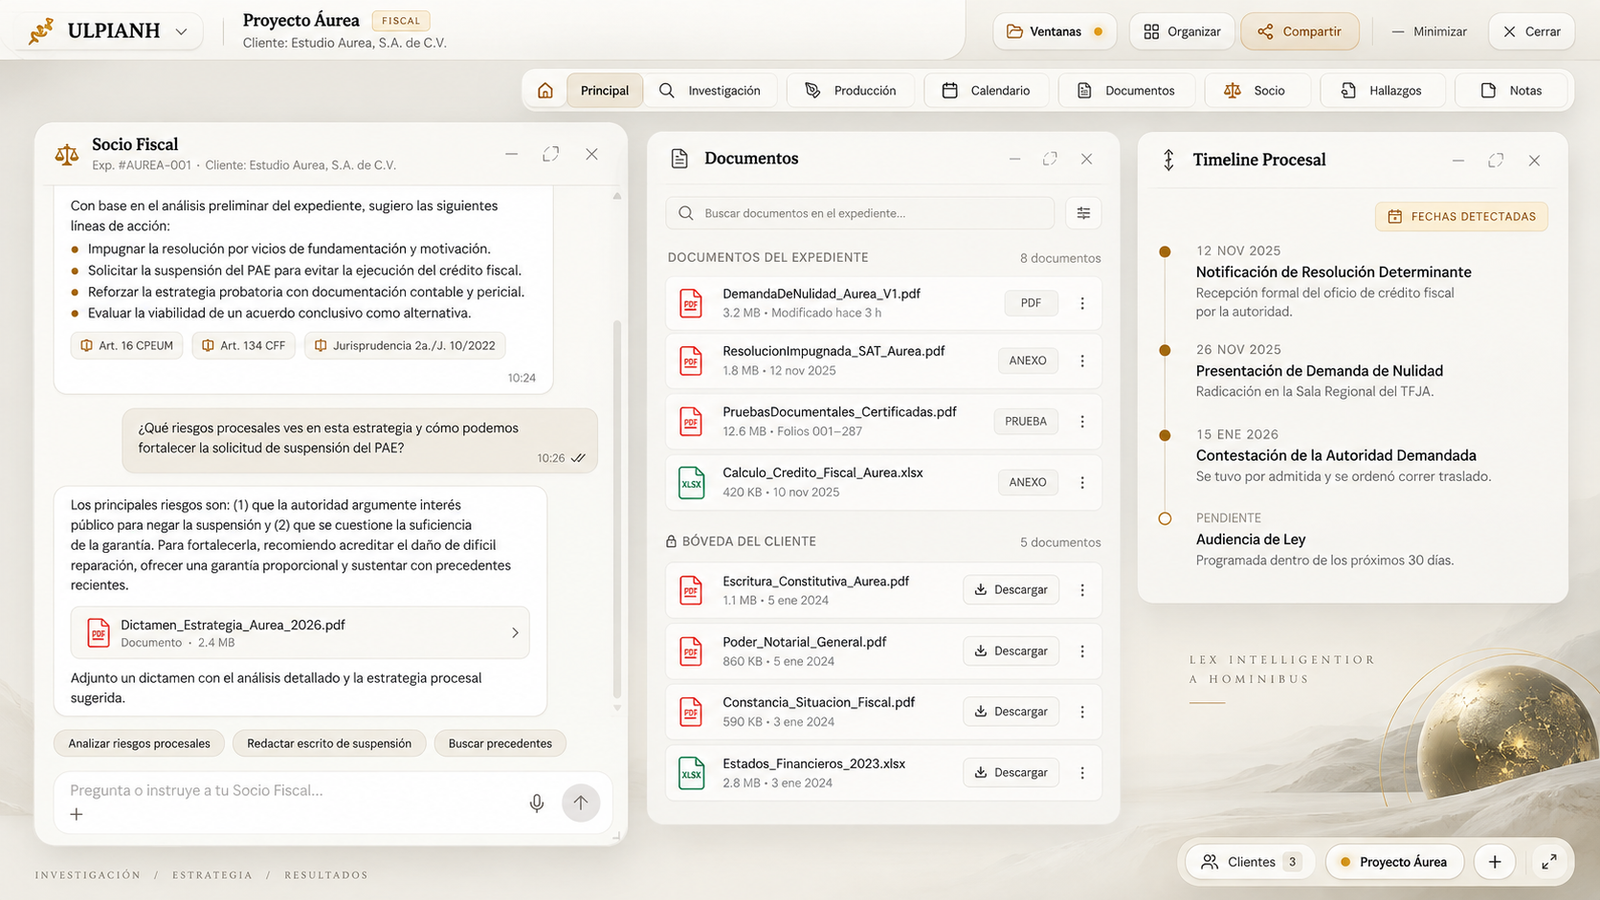Switch to the Producción tab
Viewport: 1600px width, 900px height.
(850, 90)
